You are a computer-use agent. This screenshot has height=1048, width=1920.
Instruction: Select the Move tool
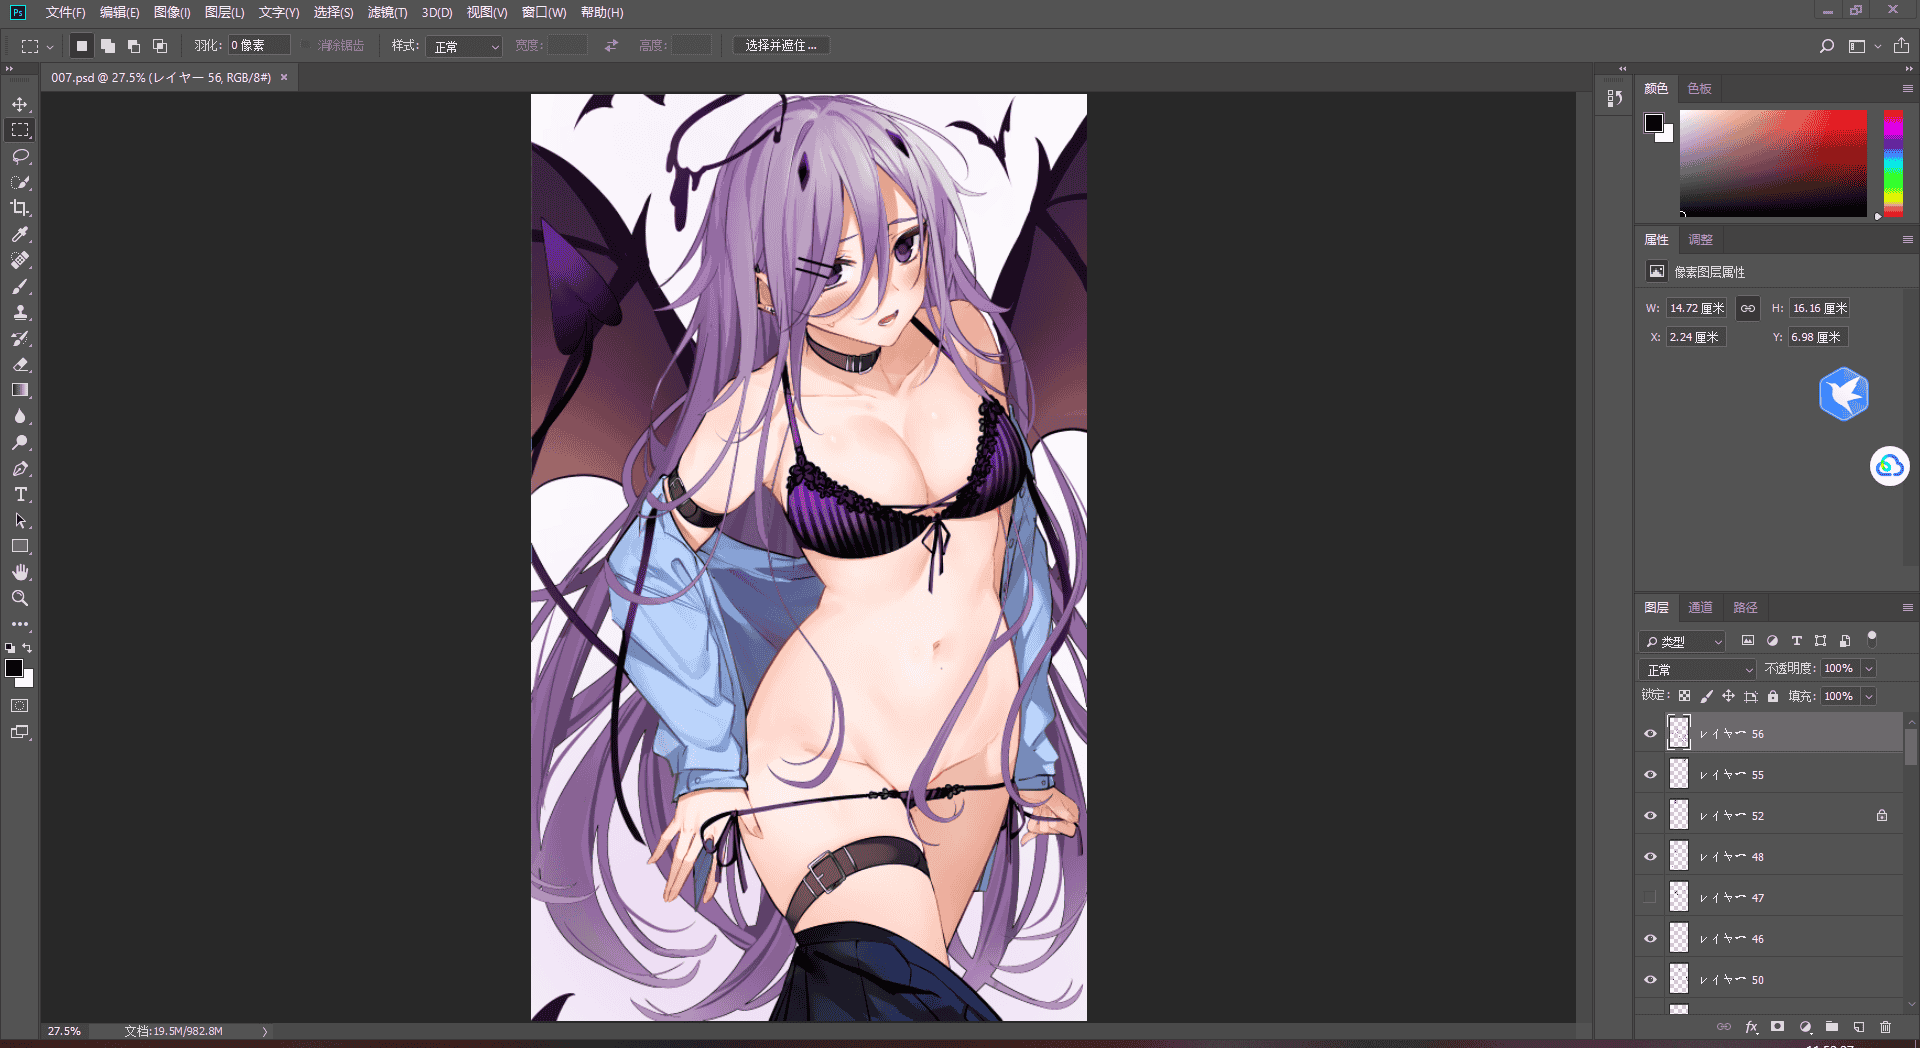pyautogui.click(x=20, y=104)
